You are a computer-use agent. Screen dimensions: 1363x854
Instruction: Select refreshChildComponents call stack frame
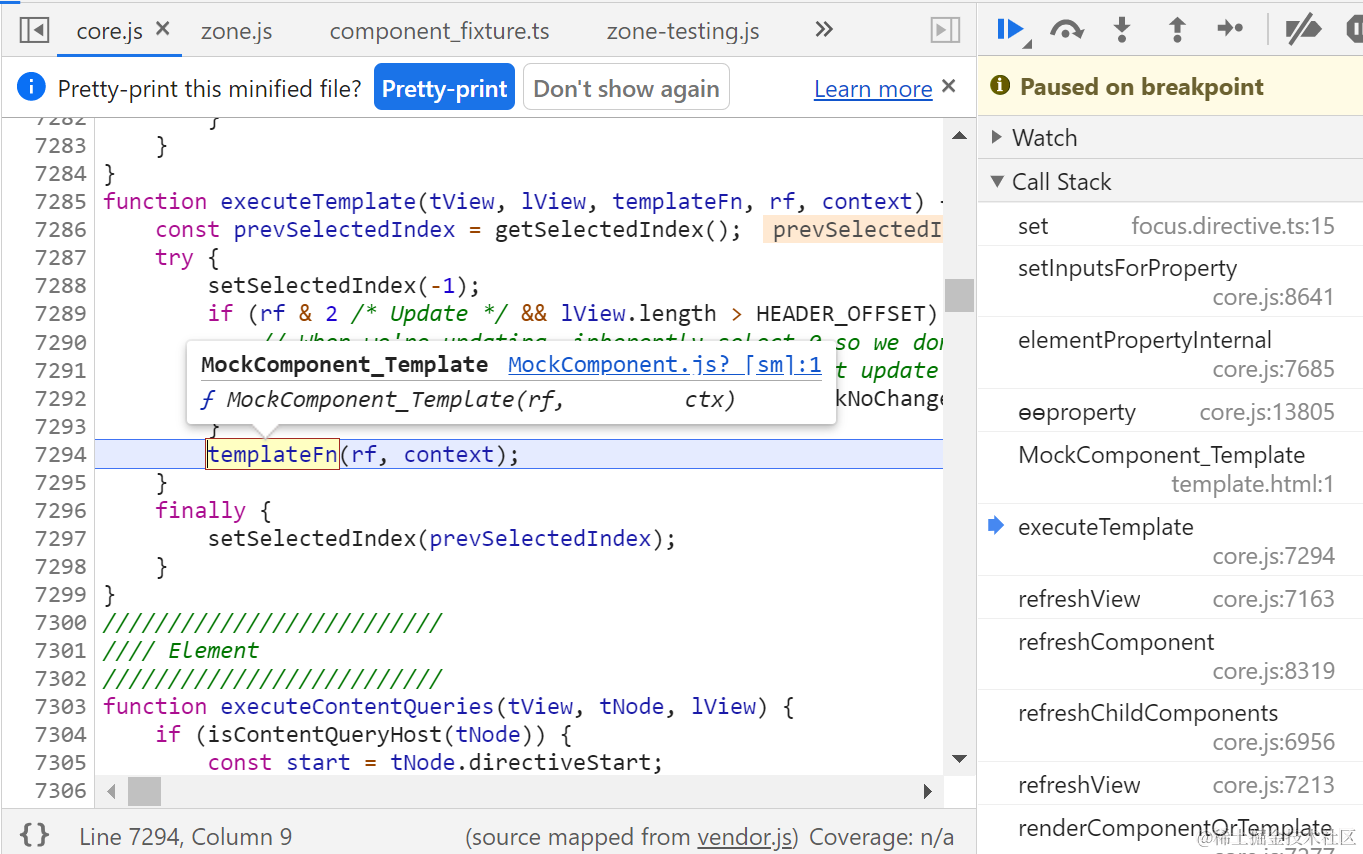(x=1170, y=727)
